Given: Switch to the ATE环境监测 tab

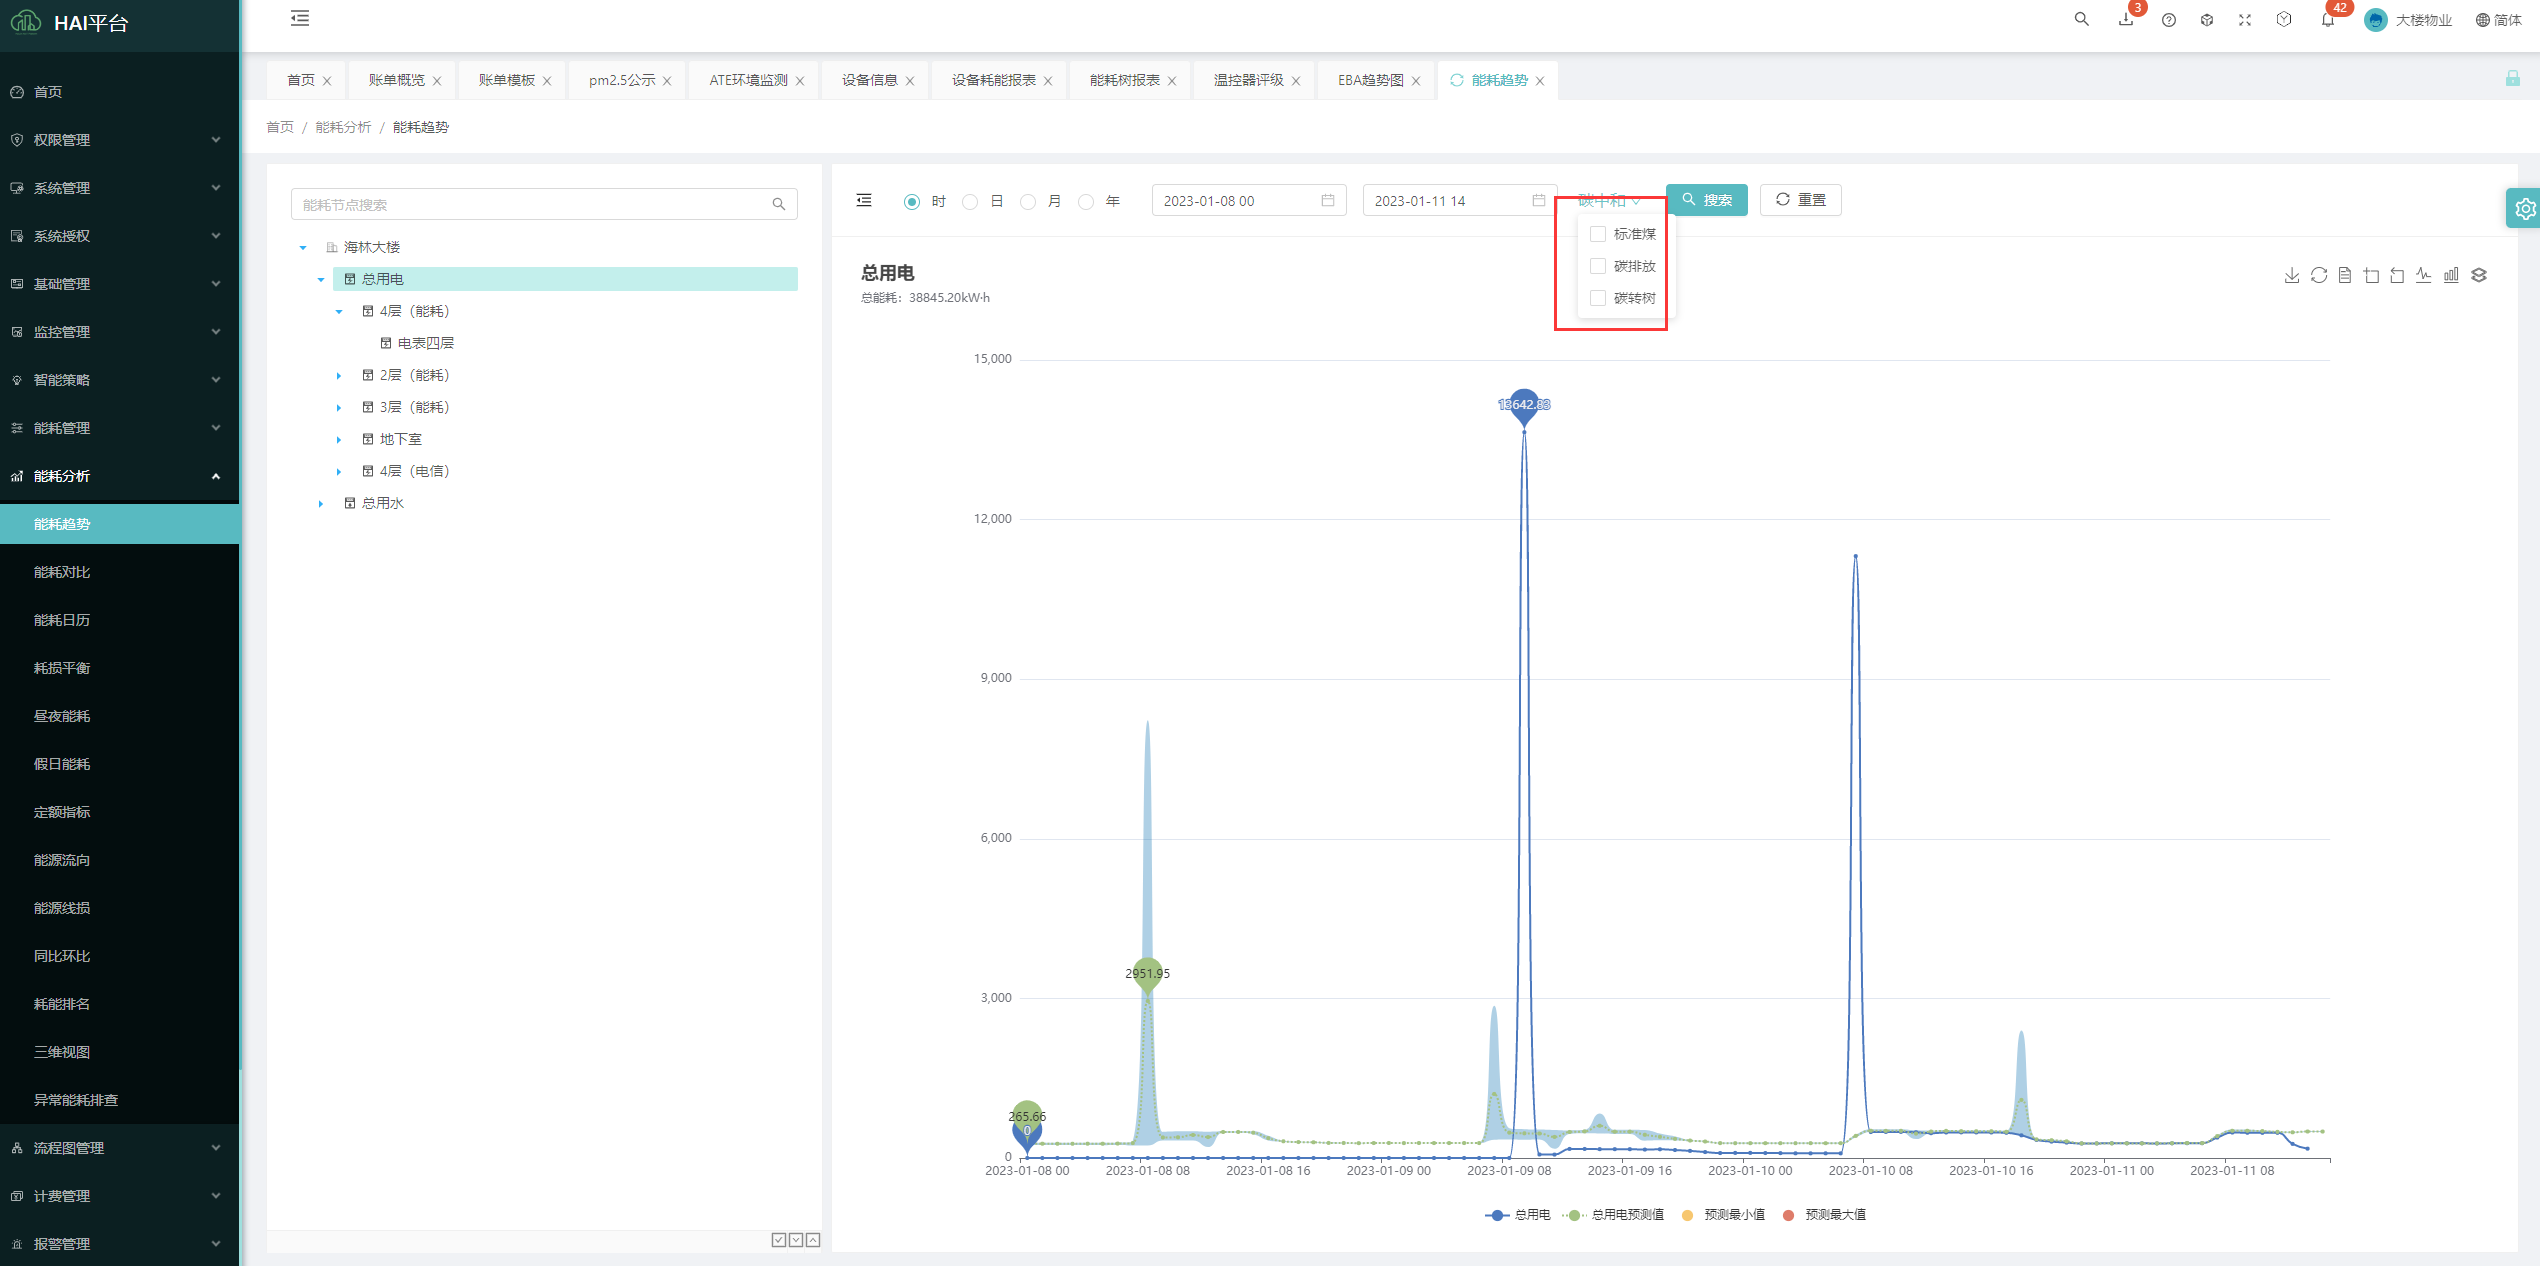Looking at the screenshot, I should (748, 80).
